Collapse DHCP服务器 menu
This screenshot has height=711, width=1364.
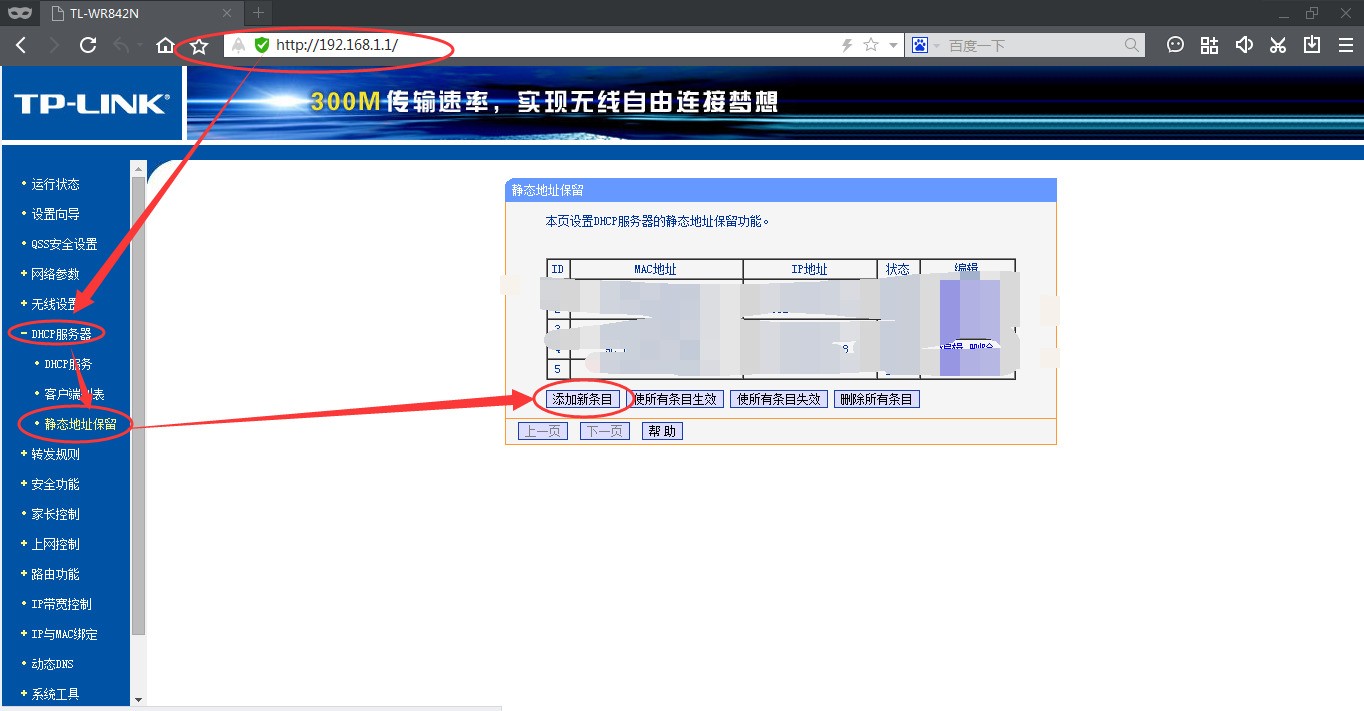(62, 334)
